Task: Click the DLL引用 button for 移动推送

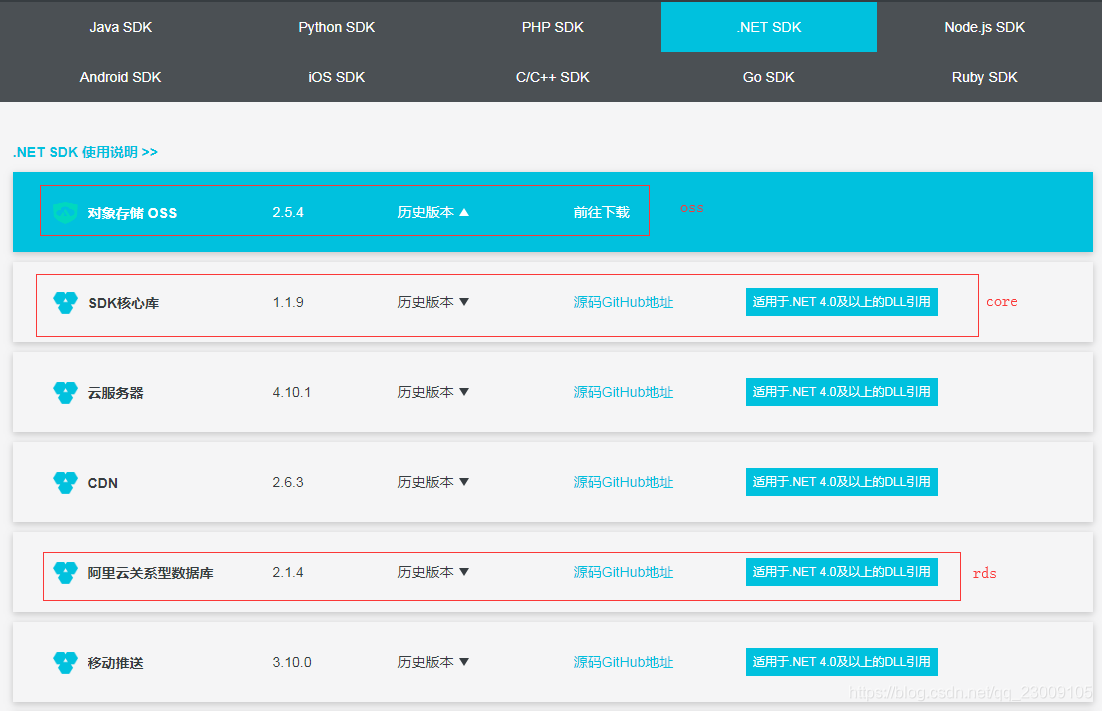Action: [x=841, y=662]
